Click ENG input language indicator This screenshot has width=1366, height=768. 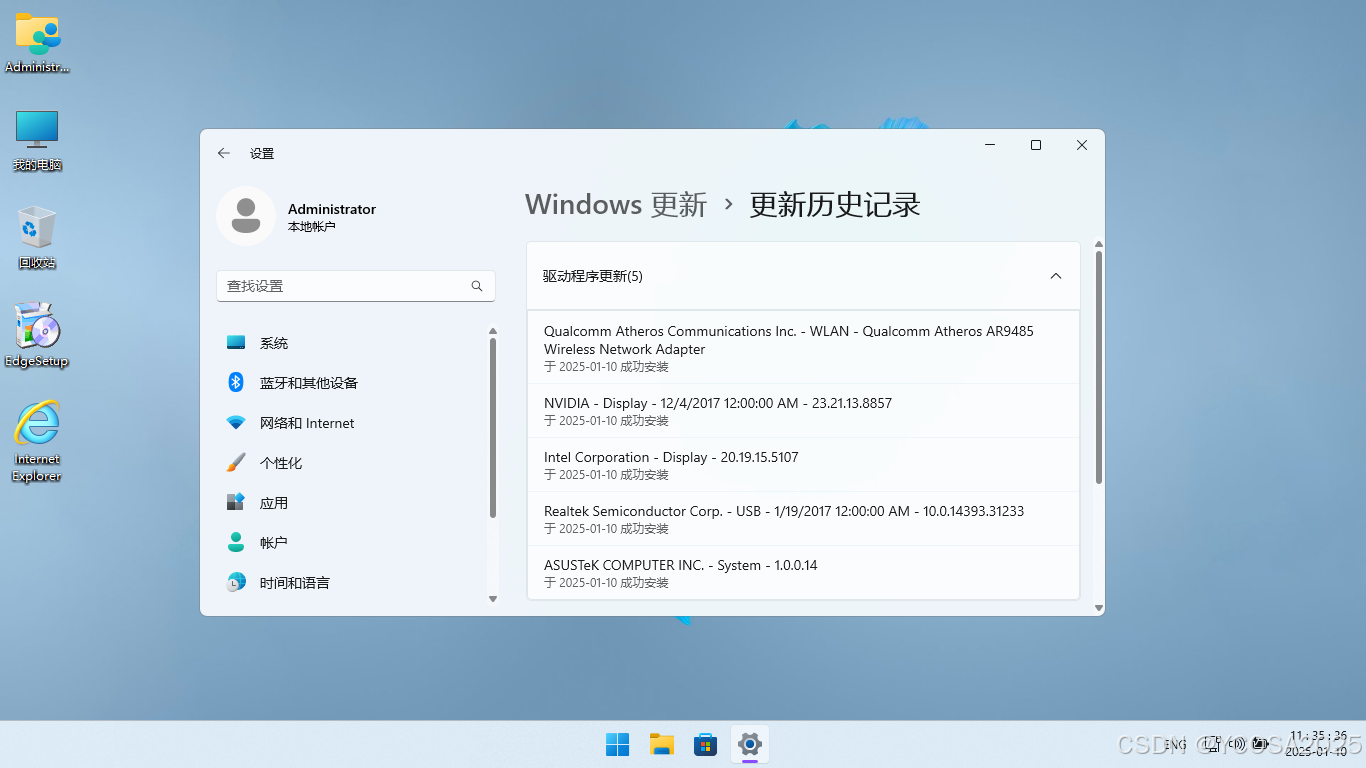click(x=1175, y=744)
